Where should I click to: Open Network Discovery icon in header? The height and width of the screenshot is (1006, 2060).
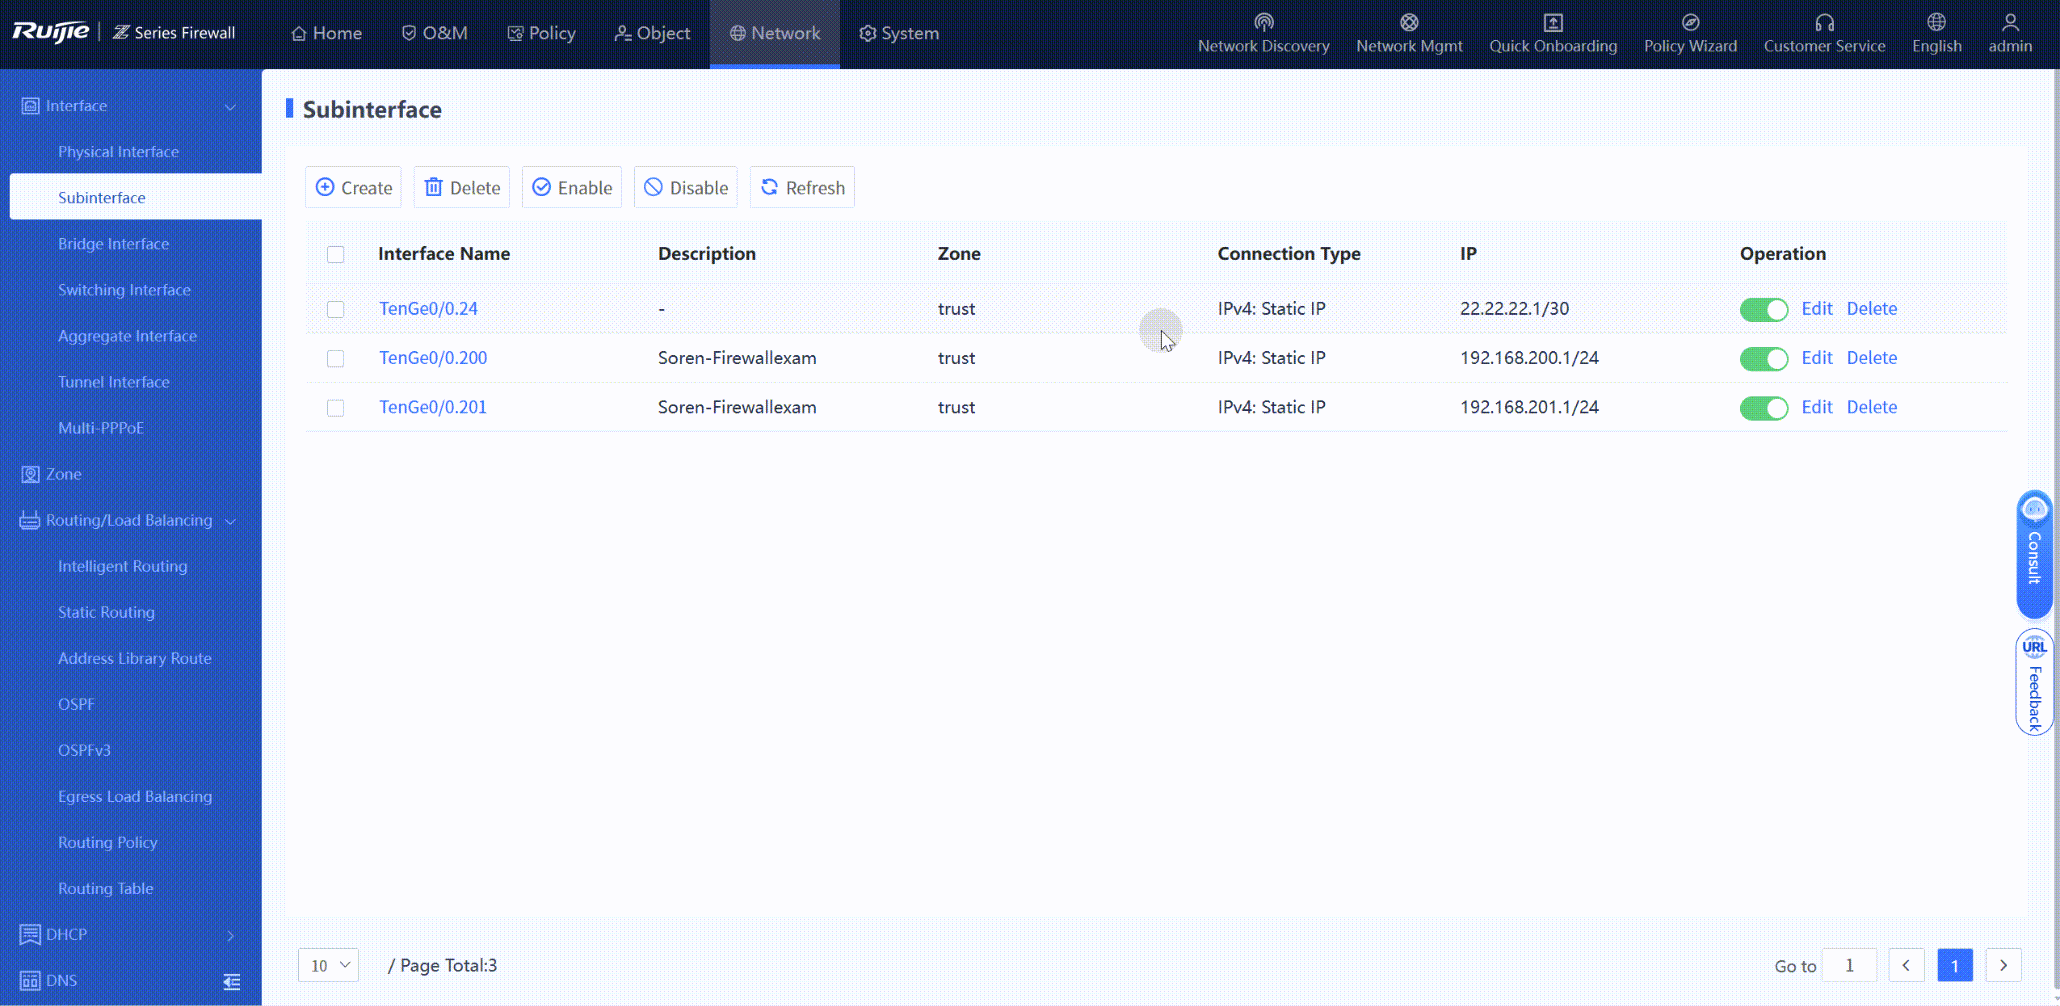(1263, 23)
